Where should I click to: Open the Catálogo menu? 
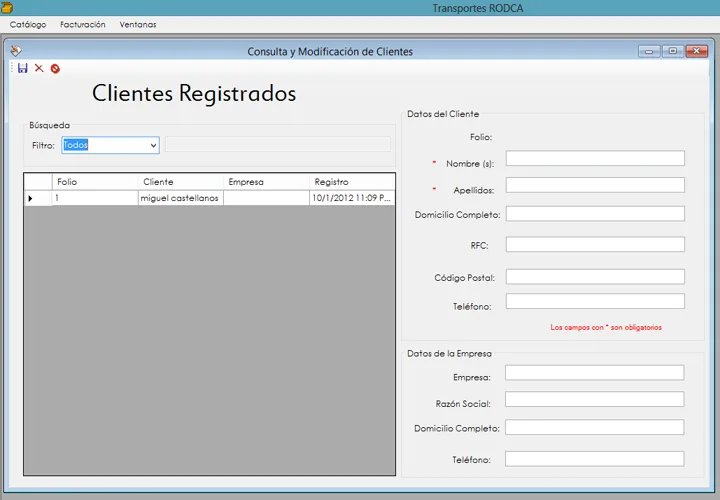(x=28, y=24)
